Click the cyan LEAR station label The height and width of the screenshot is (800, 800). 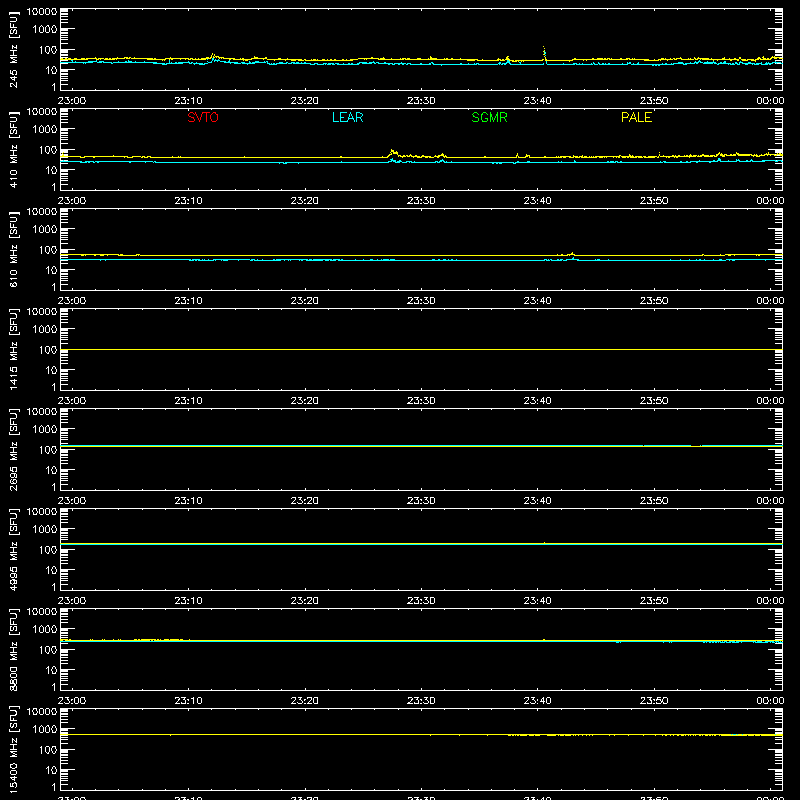(x=347, y=117)
